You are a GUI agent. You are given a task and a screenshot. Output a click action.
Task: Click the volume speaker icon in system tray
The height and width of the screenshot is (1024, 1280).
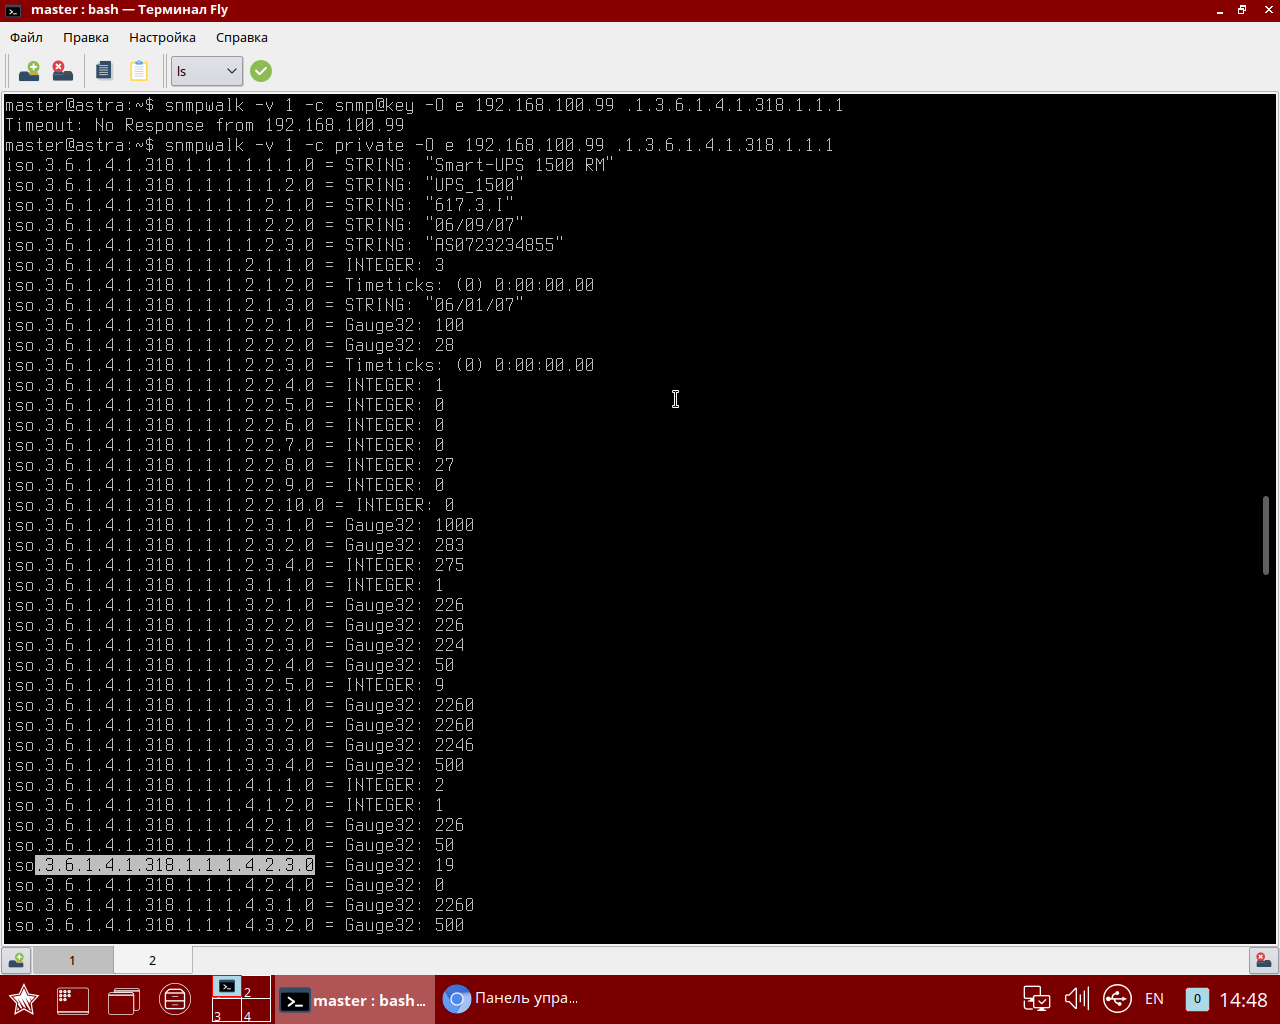pyautogui.click(x=1076, y=998)
